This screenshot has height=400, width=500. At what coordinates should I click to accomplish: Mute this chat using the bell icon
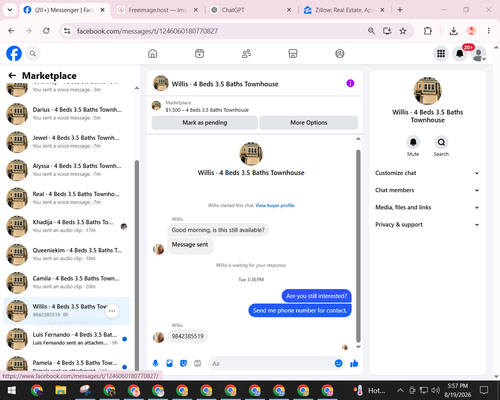tap(413, 142)
